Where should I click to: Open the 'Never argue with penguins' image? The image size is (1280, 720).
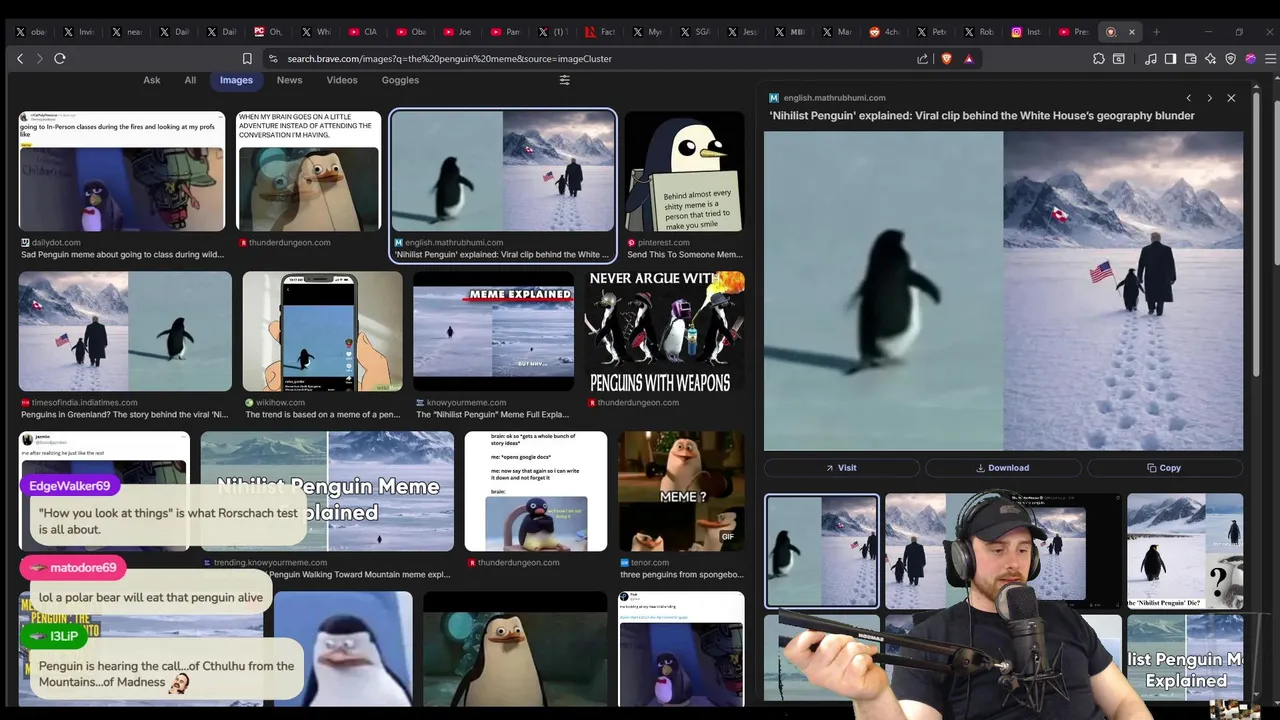click(665, 331)
